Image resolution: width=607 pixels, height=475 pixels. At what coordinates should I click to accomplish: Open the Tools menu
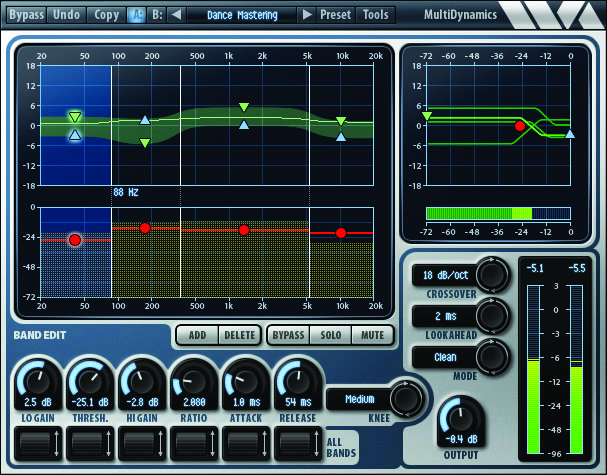(375, 15)
